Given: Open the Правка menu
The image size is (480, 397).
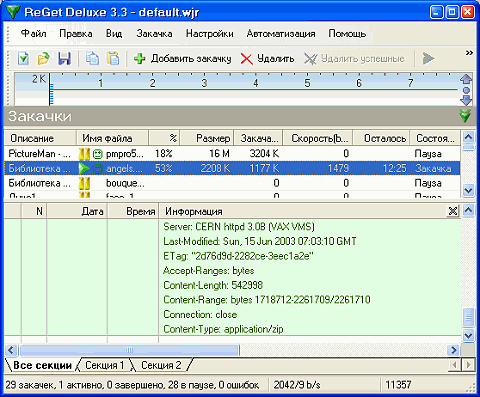Looking at the screenshot, I should (x=76, y=34).
